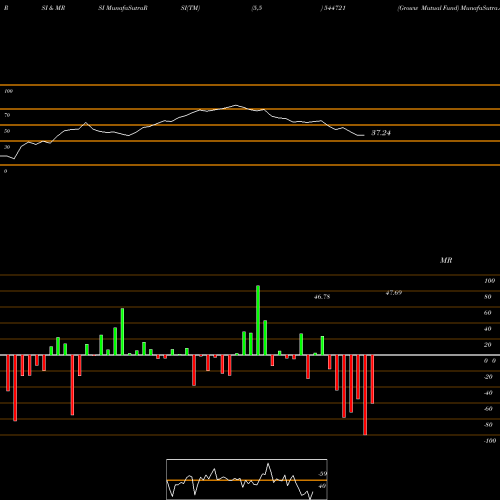Click the 70 level RSI axis label
Screen dimensions: 500x500
point(7,115)
